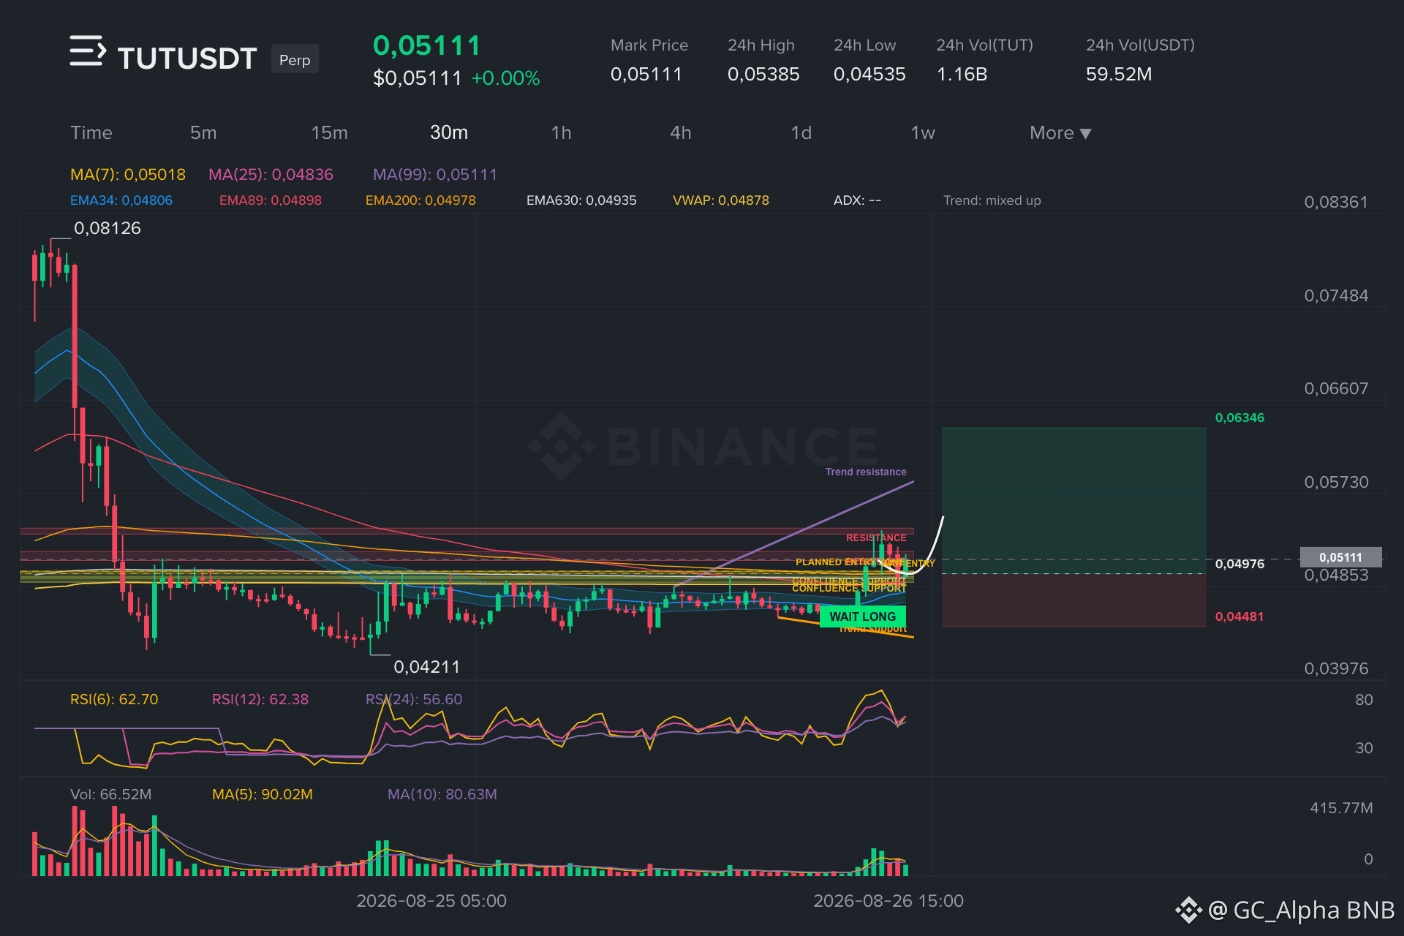Click the EMA630 indicator readout
Viewport: 1404px width, 936px height.
pyautogui.click(x=581, y=201)
